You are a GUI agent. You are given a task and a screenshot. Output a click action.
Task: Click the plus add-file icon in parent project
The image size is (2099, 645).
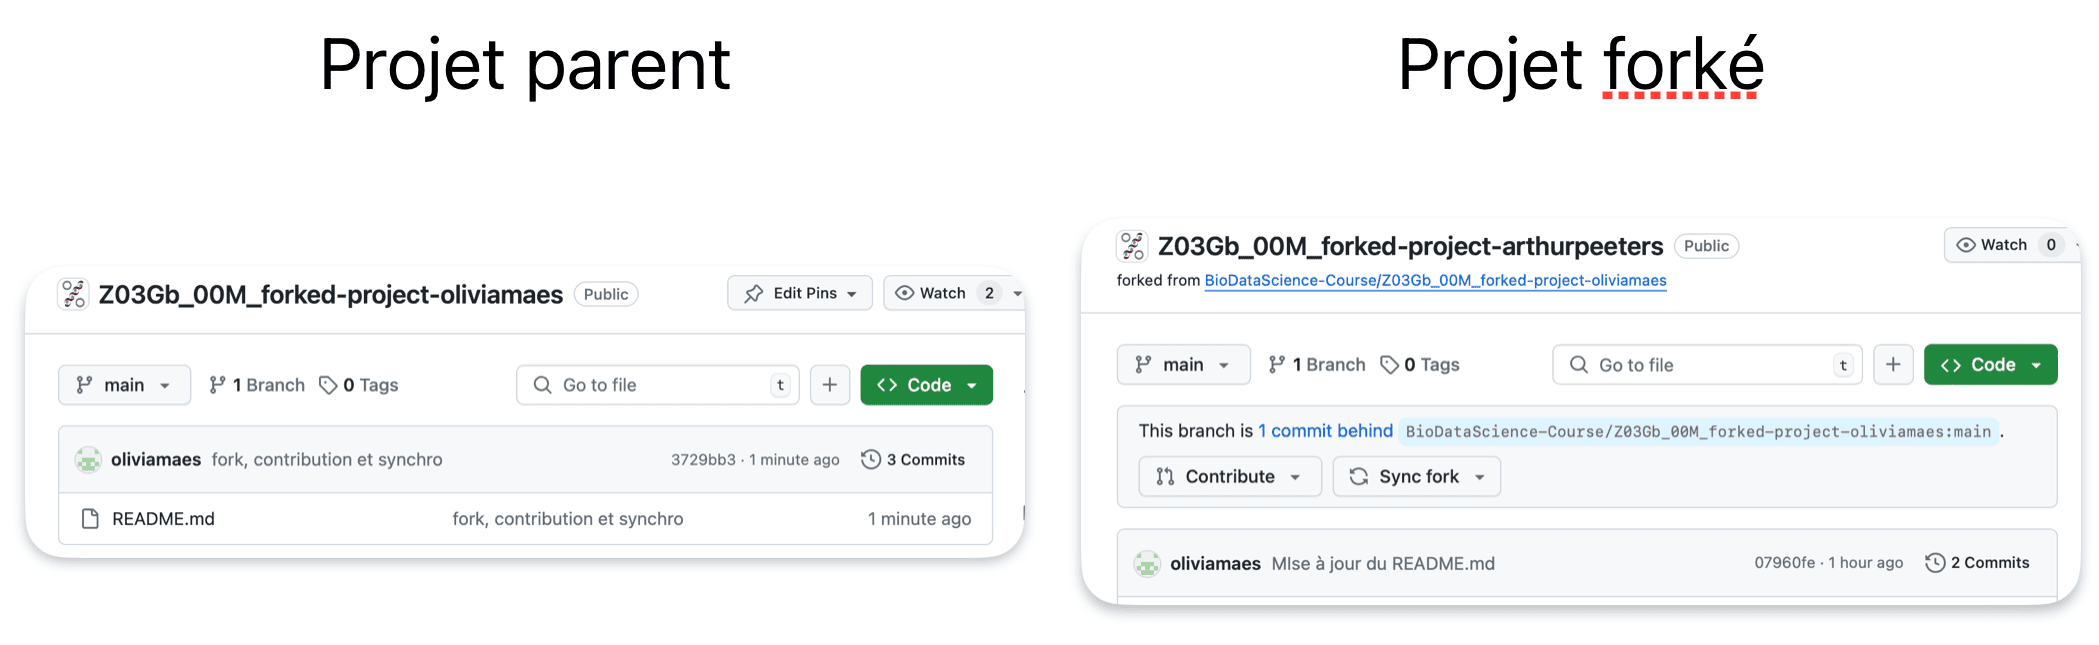(x=830, y=385)
